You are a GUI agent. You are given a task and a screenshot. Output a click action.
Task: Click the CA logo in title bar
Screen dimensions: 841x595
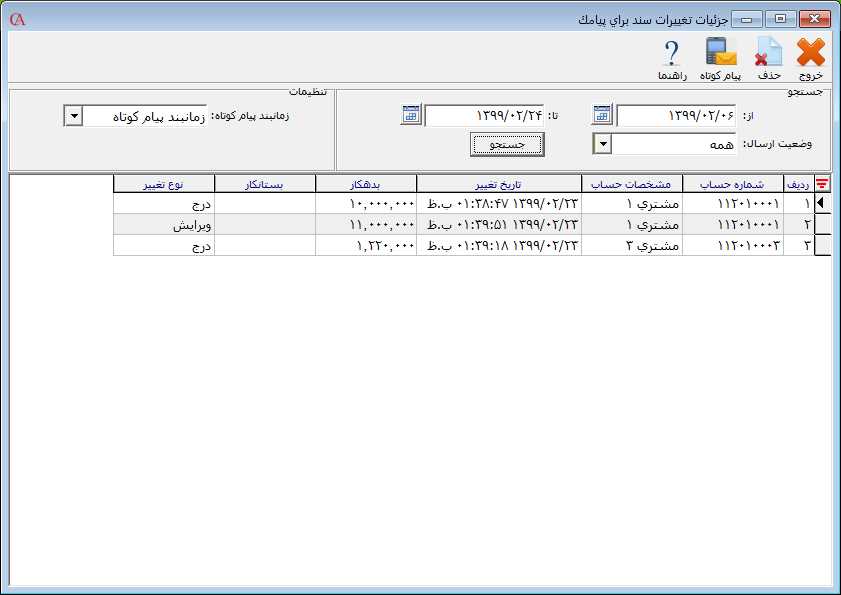click(x=15, y=20)
